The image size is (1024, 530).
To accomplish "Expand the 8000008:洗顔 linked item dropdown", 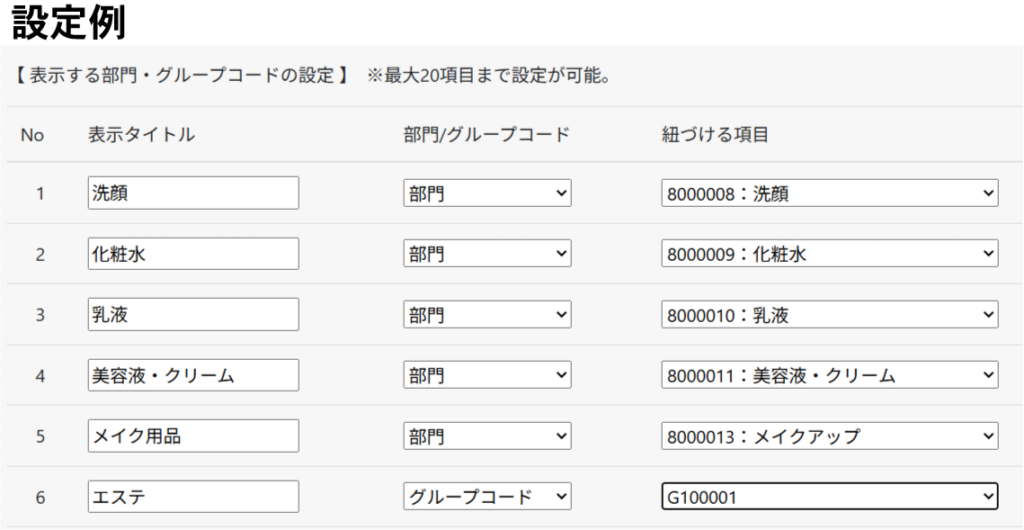I will click(x=829, y=193).
